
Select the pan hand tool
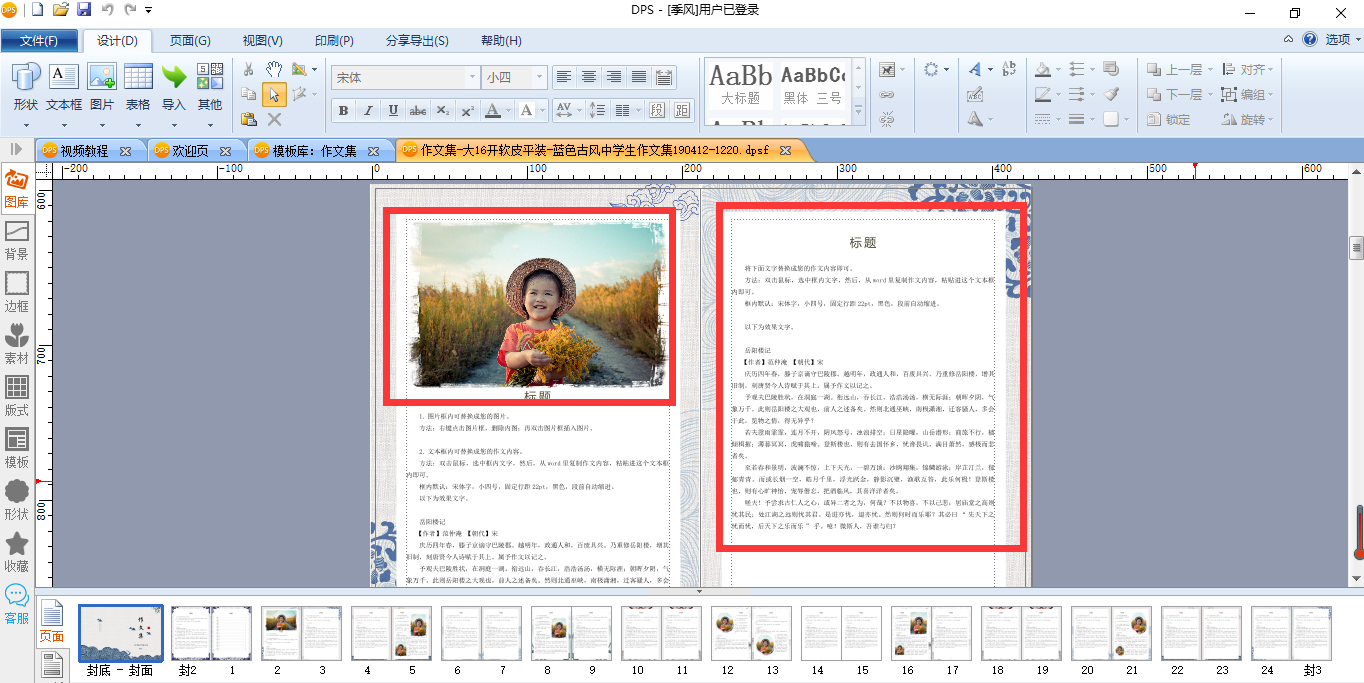tap(274, 69)
